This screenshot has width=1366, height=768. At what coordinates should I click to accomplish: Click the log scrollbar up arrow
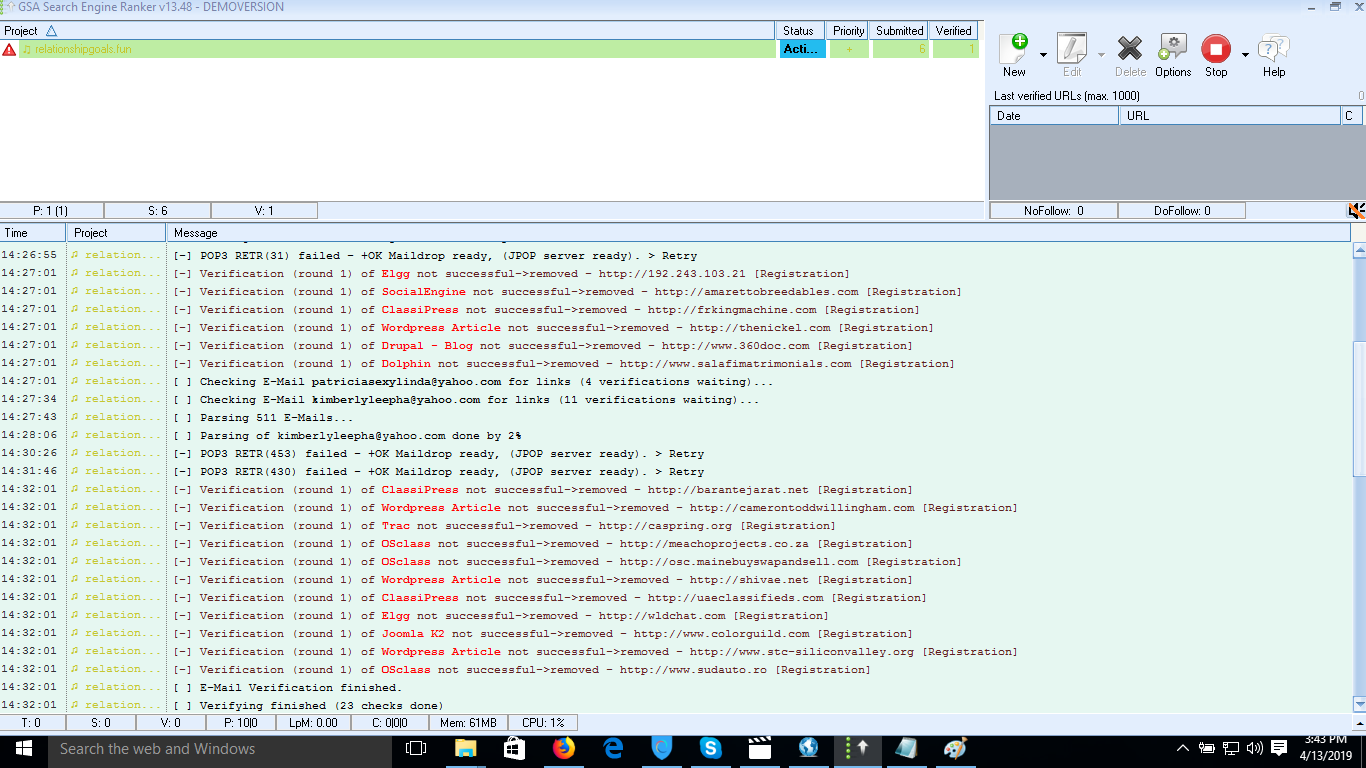(1358, 251)
